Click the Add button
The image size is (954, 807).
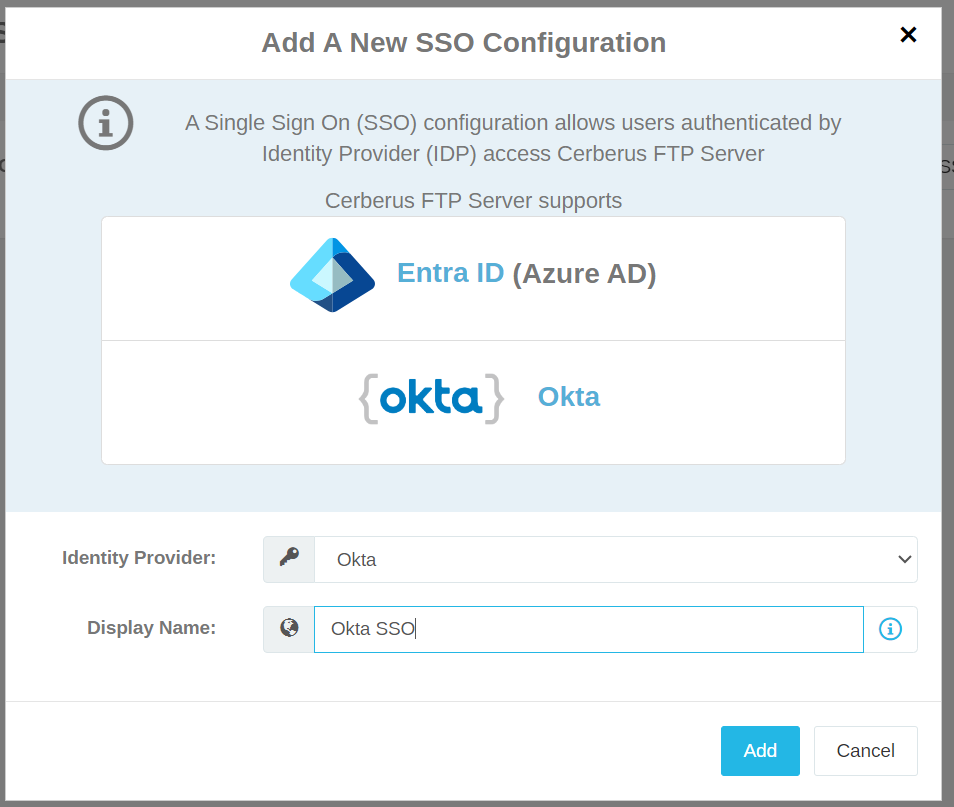coord(760,750)
